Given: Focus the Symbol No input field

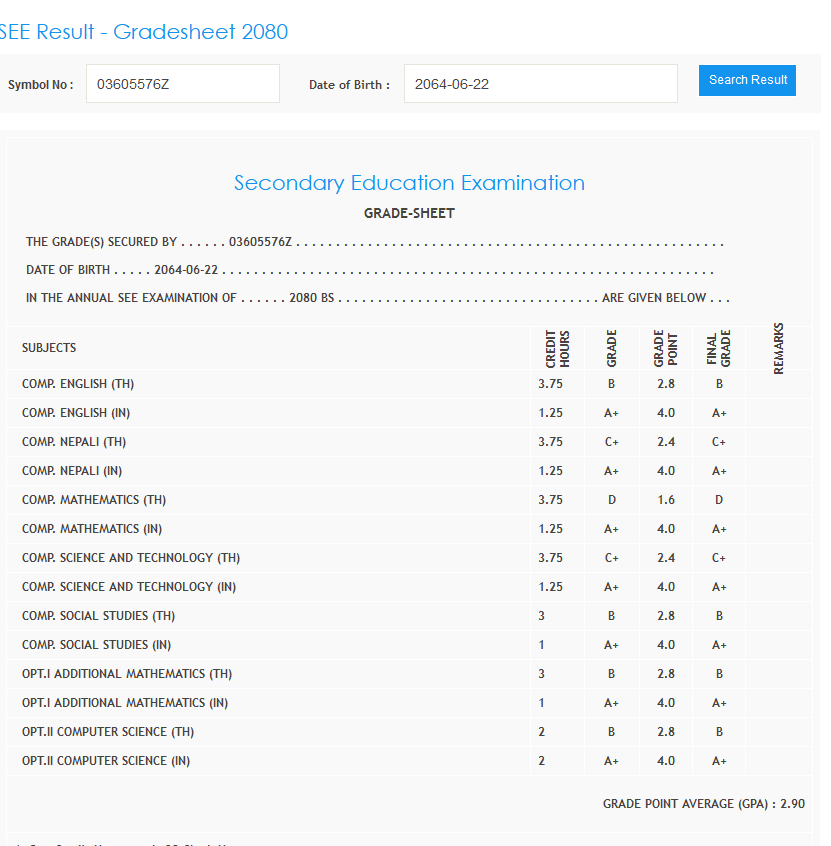Looking at the screenshot, I should (182, 84).
